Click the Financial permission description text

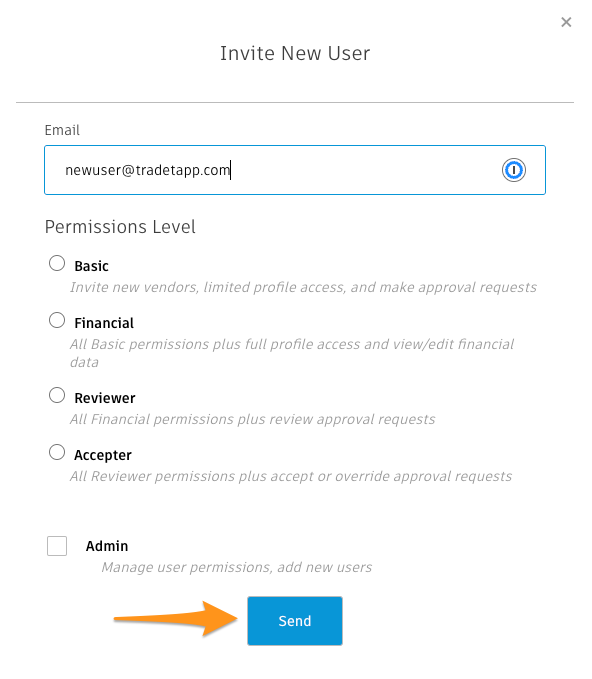tap(292, 353)
